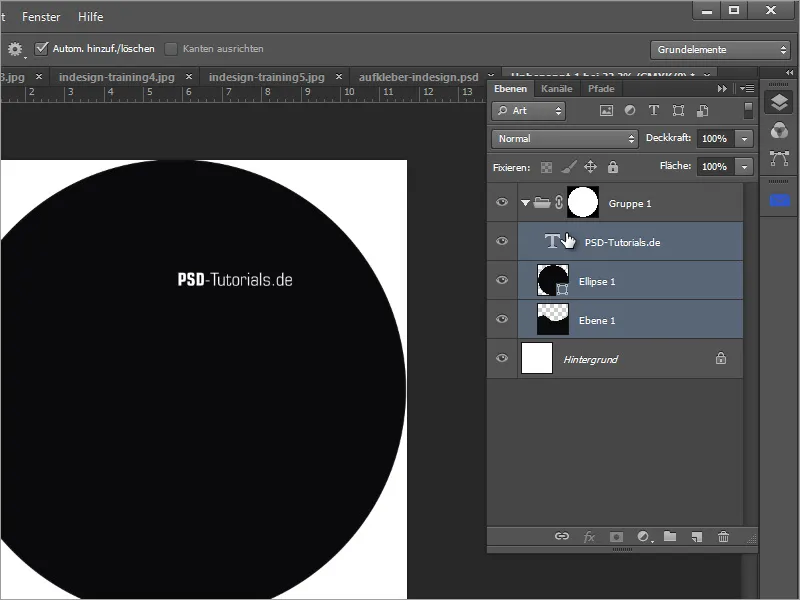The image size is (800, 600).
Task: Open the Layers panel flyout menu
Action: point(747,89)
